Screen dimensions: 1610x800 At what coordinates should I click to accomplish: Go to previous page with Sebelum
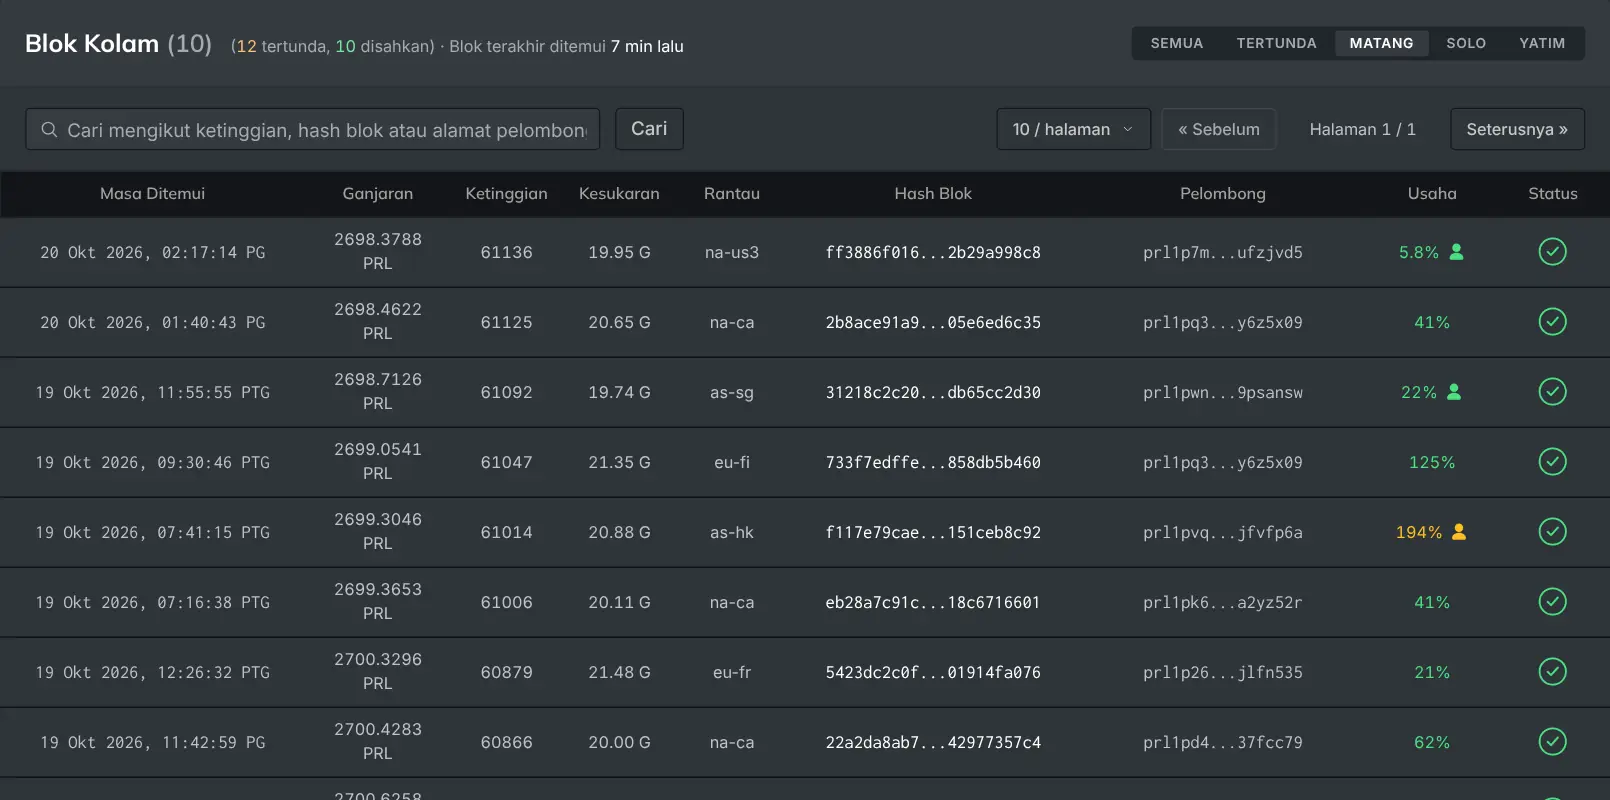pos(1219,129)
